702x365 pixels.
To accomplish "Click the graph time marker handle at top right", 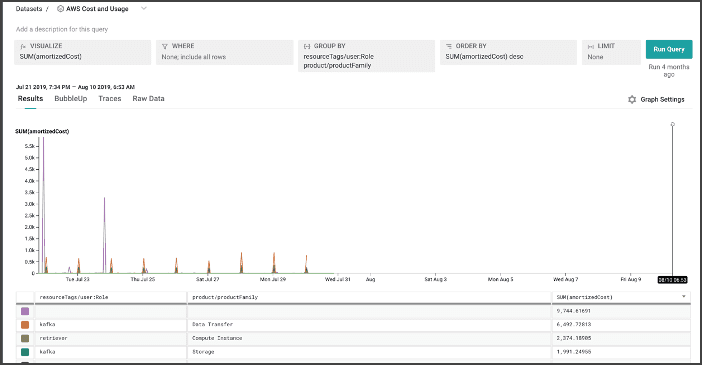I will click(x=672, y=124).
